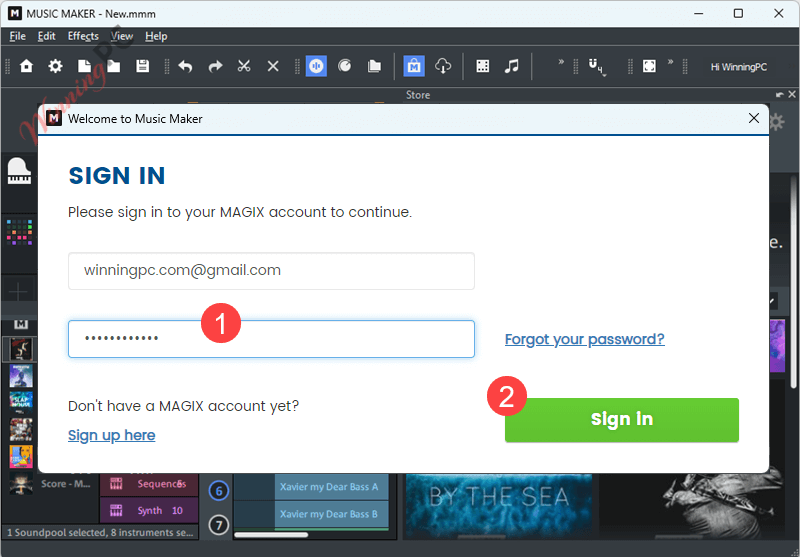Close the Store panel
The width and height of the screenshot is (800, 557).
[792, 94]
